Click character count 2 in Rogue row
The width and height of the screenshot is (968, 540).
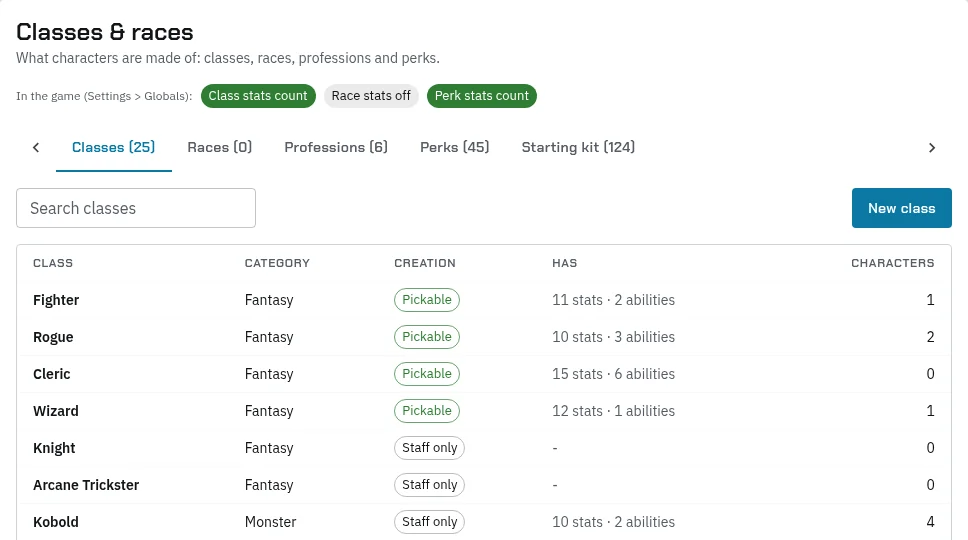tap(930, 337)
